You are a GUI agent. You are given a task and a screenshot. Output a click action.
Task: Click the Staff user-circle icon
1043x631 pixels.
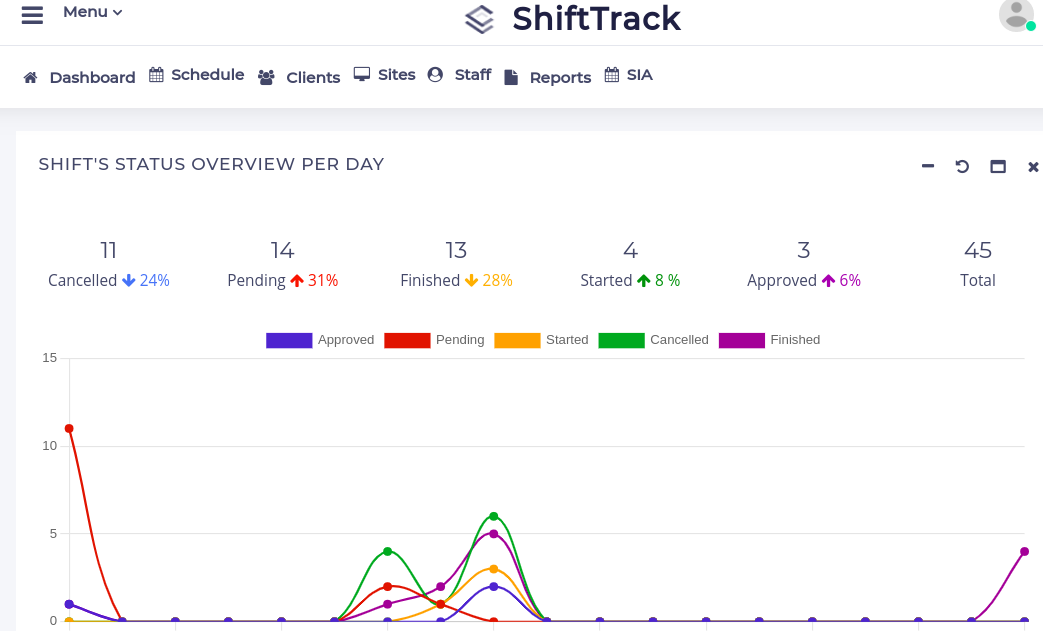tap(436, 74)
